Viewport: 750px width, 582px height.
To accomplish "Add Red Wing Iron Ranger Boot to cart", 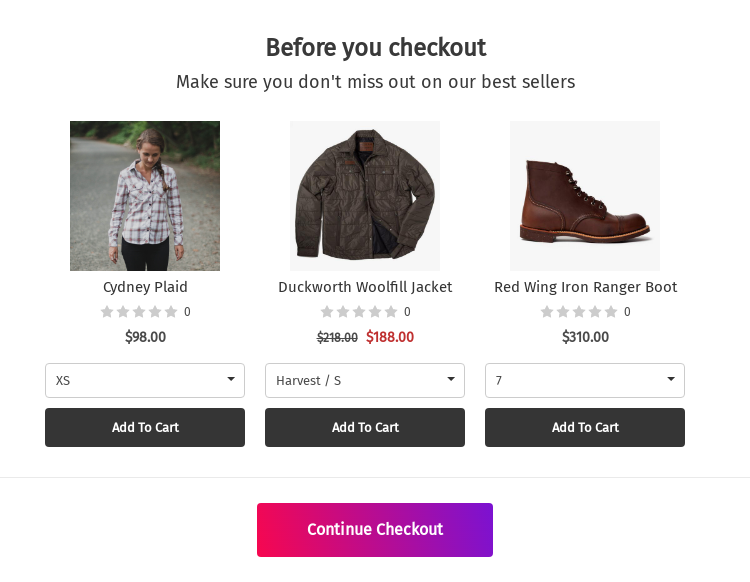I will (585, 427).
